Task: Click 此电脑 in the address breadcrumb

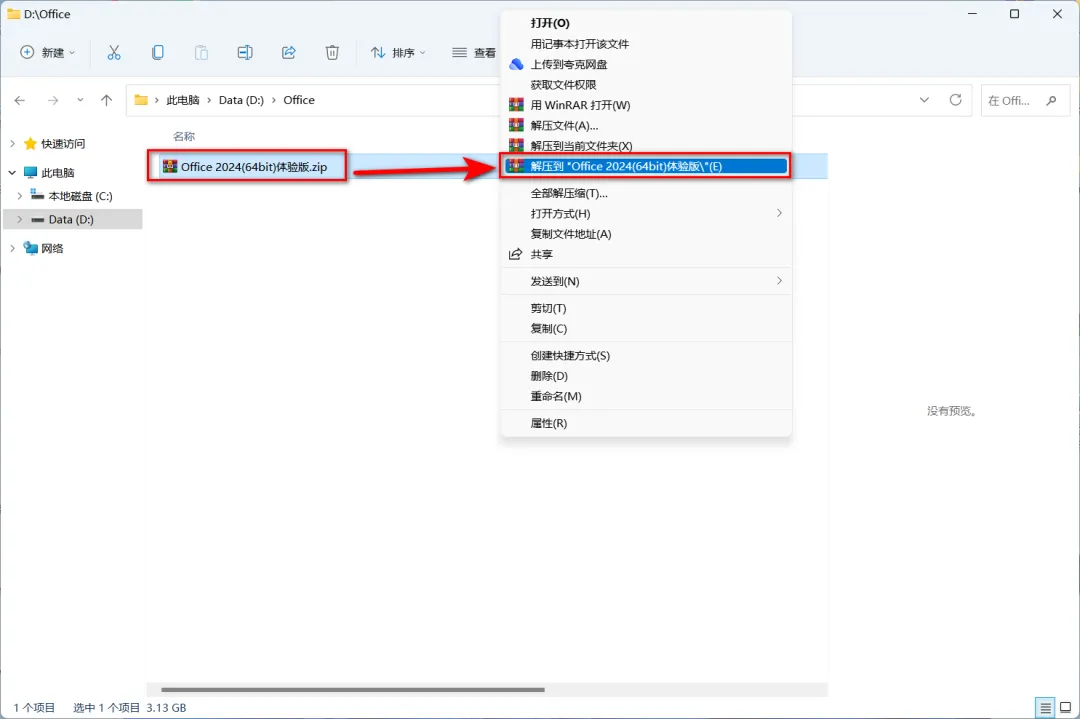Action: click(x=183, y=101)
